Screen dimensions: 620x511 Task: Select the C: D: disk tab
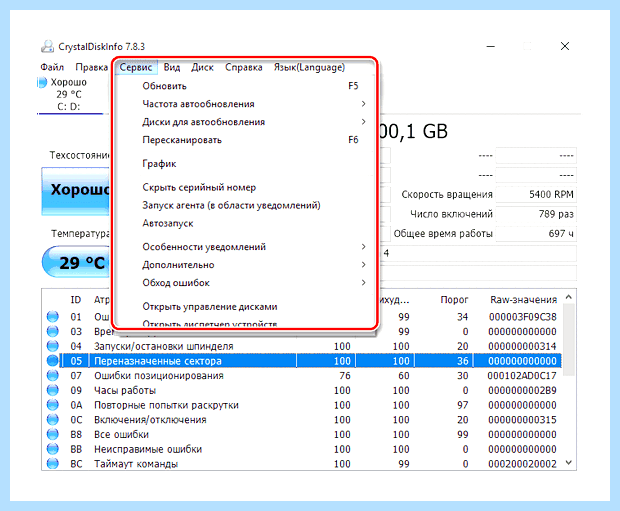coord(70,94)
